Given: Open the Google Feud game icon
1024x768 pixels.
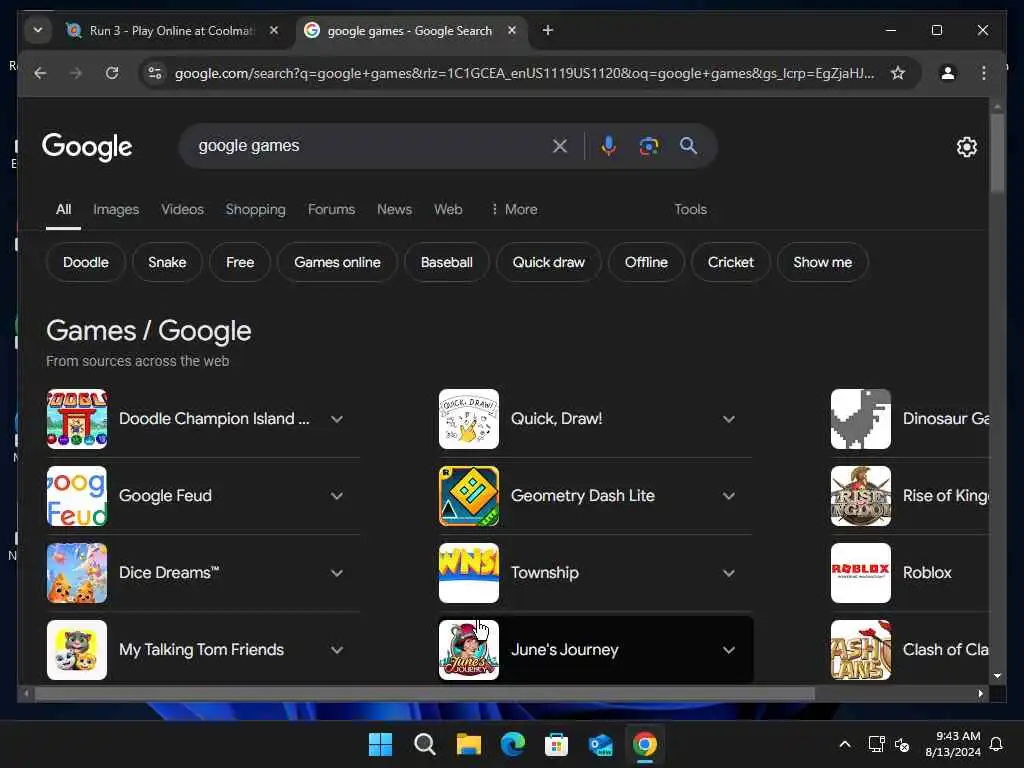Looking at the screenshot, I should click(x=77, y=496).
